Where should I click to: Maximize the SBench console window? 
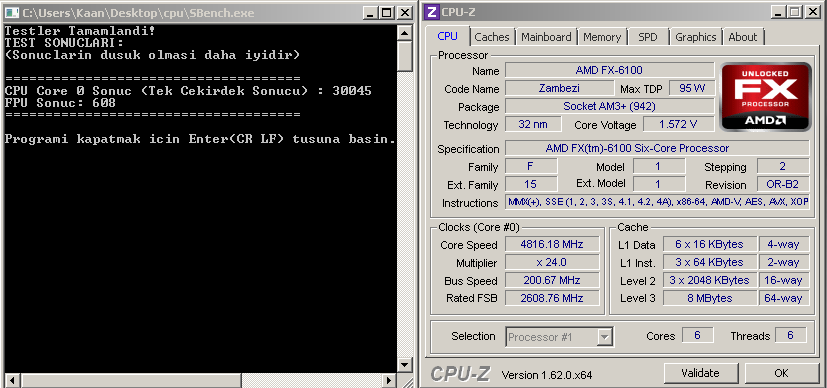(x=387, y=13)
